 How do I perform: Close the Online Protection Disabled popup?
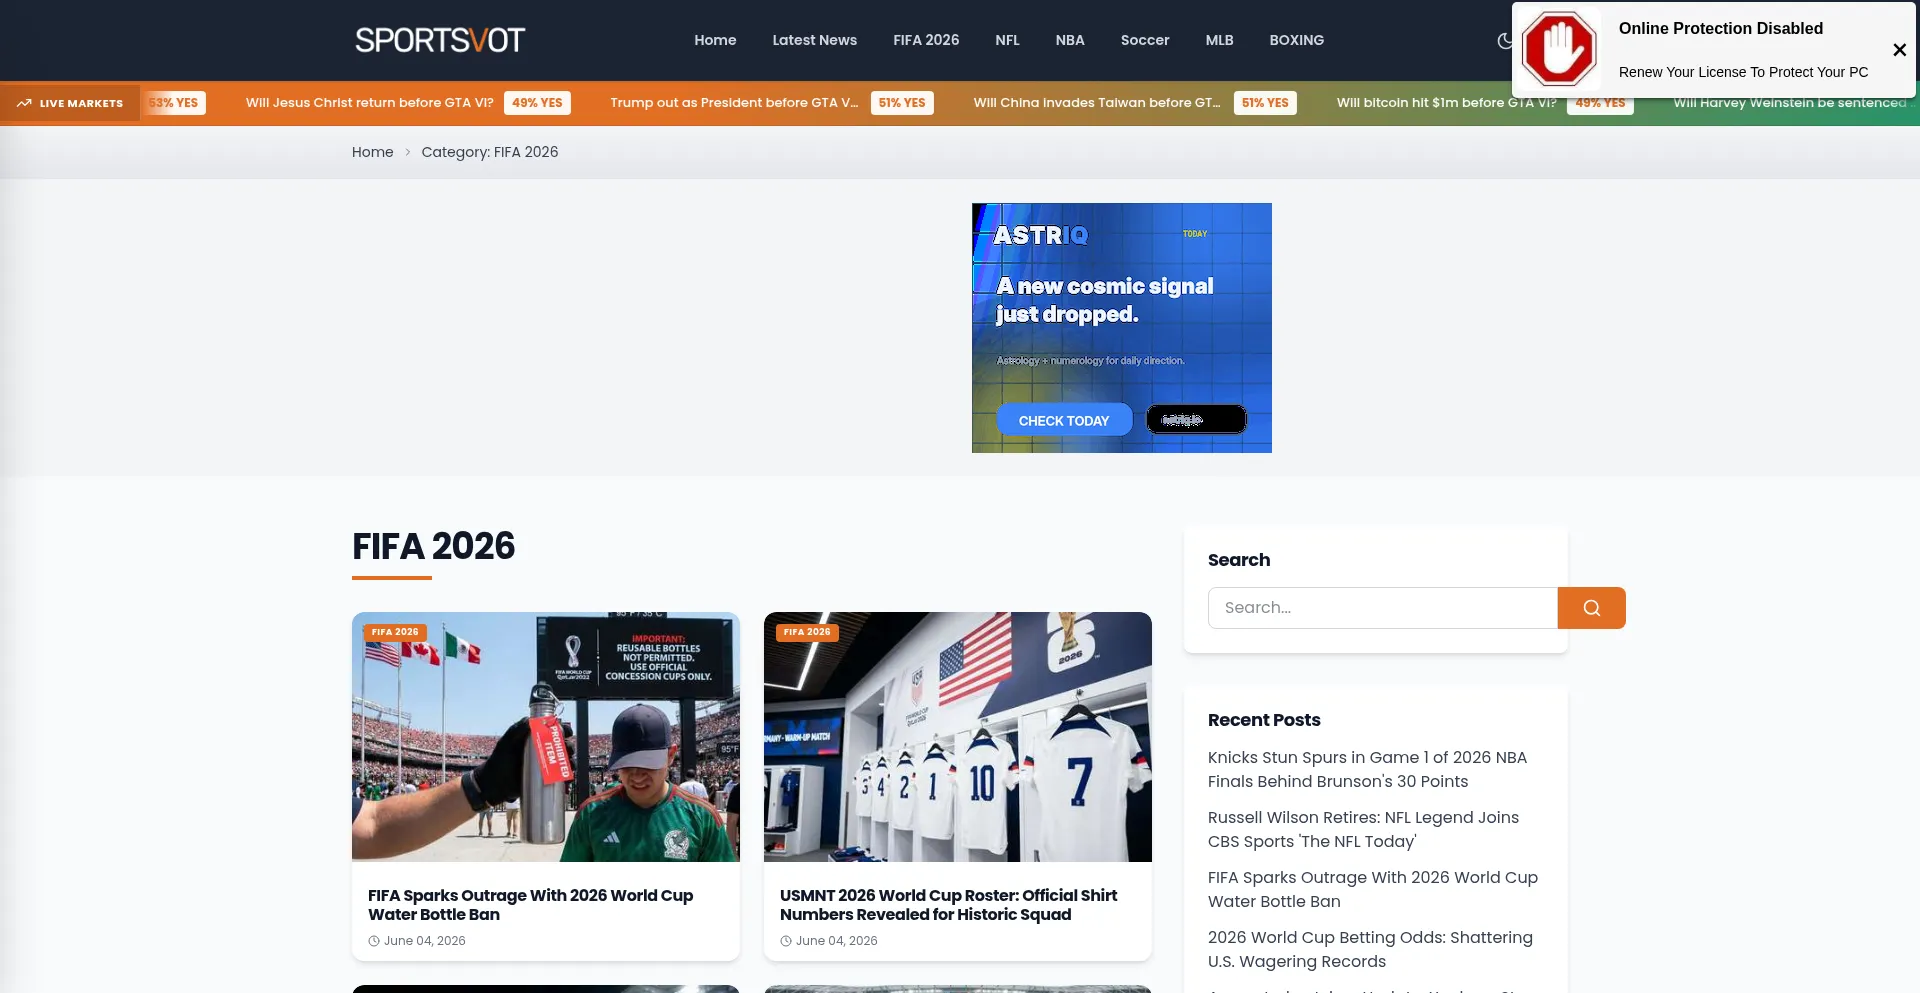(x=1899, y=50)
